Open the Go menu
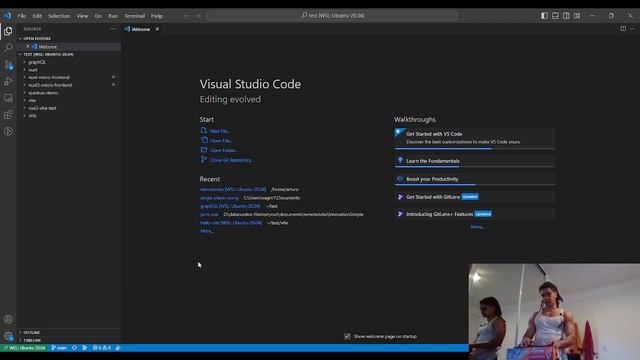 pos(98,16)
